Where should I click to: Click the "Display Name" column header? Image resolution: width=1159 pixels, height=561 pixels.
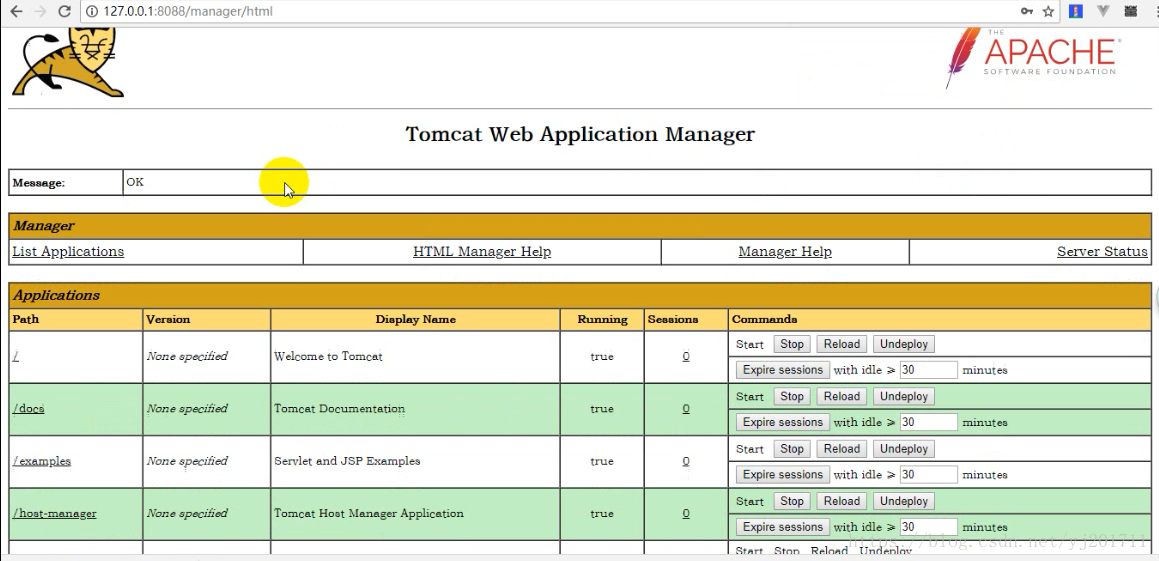tap(415, 319)
